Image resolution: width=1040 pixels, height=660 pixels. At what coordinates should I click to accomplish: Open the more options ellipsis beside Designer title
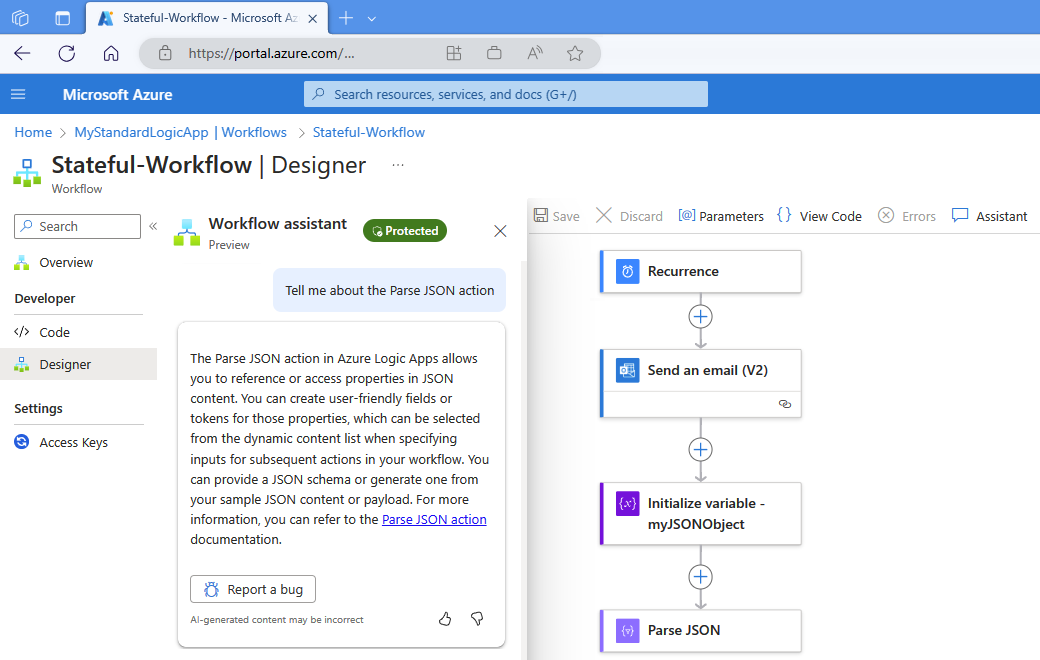pos(398,165)
